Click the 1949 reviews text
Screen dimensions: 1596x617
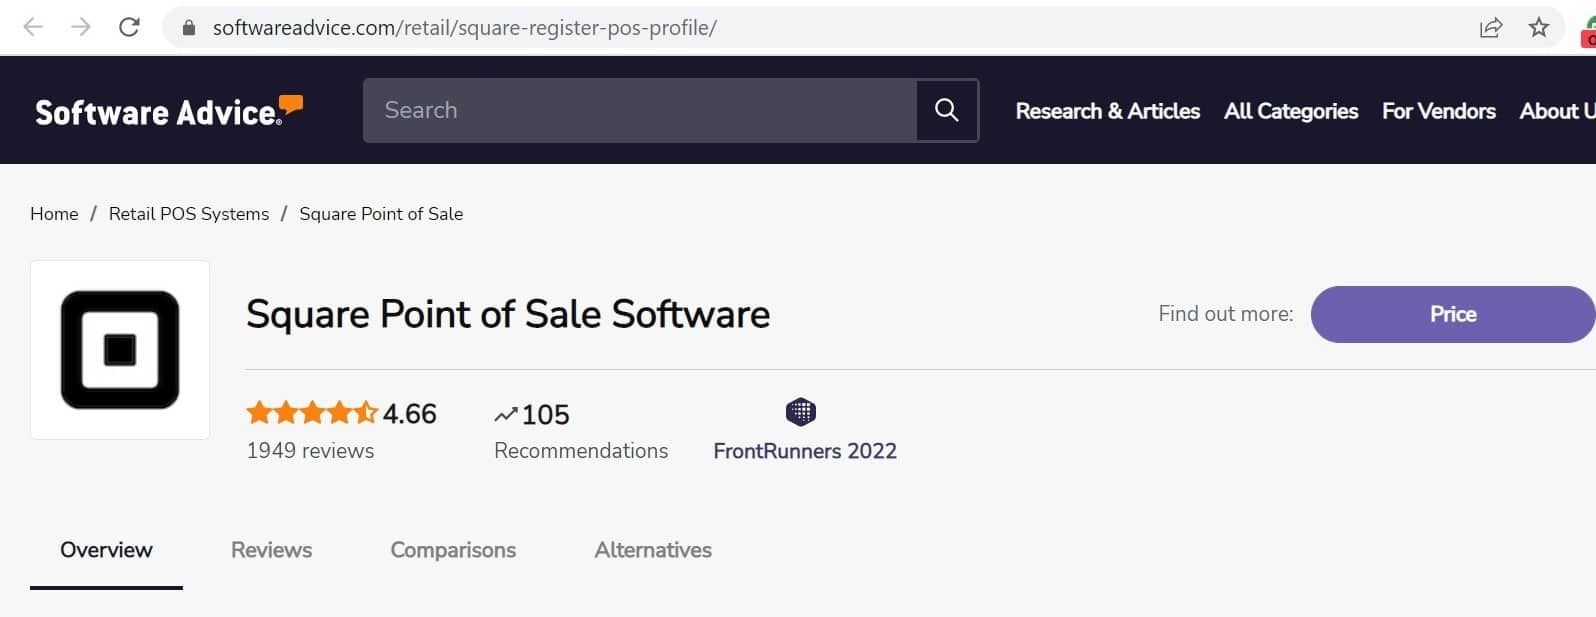pyautogui.click(x=310, y=451)
